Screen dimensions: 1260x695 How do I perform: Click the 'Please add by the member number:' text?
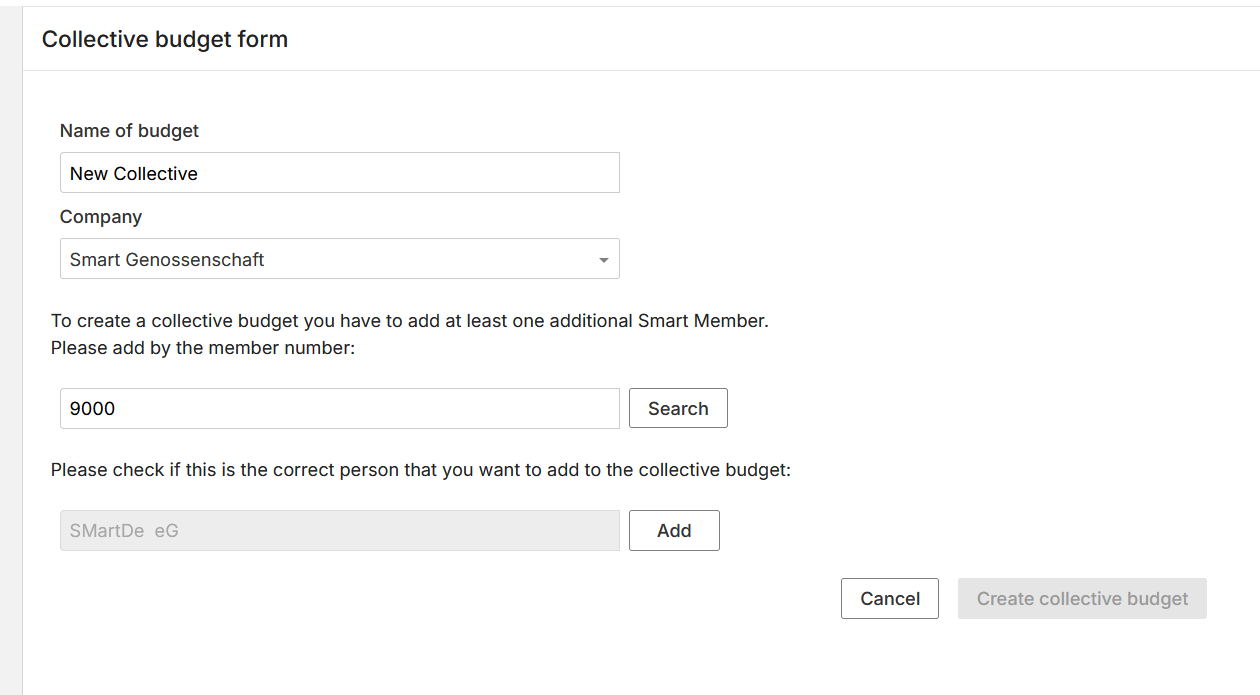(203, 349)
